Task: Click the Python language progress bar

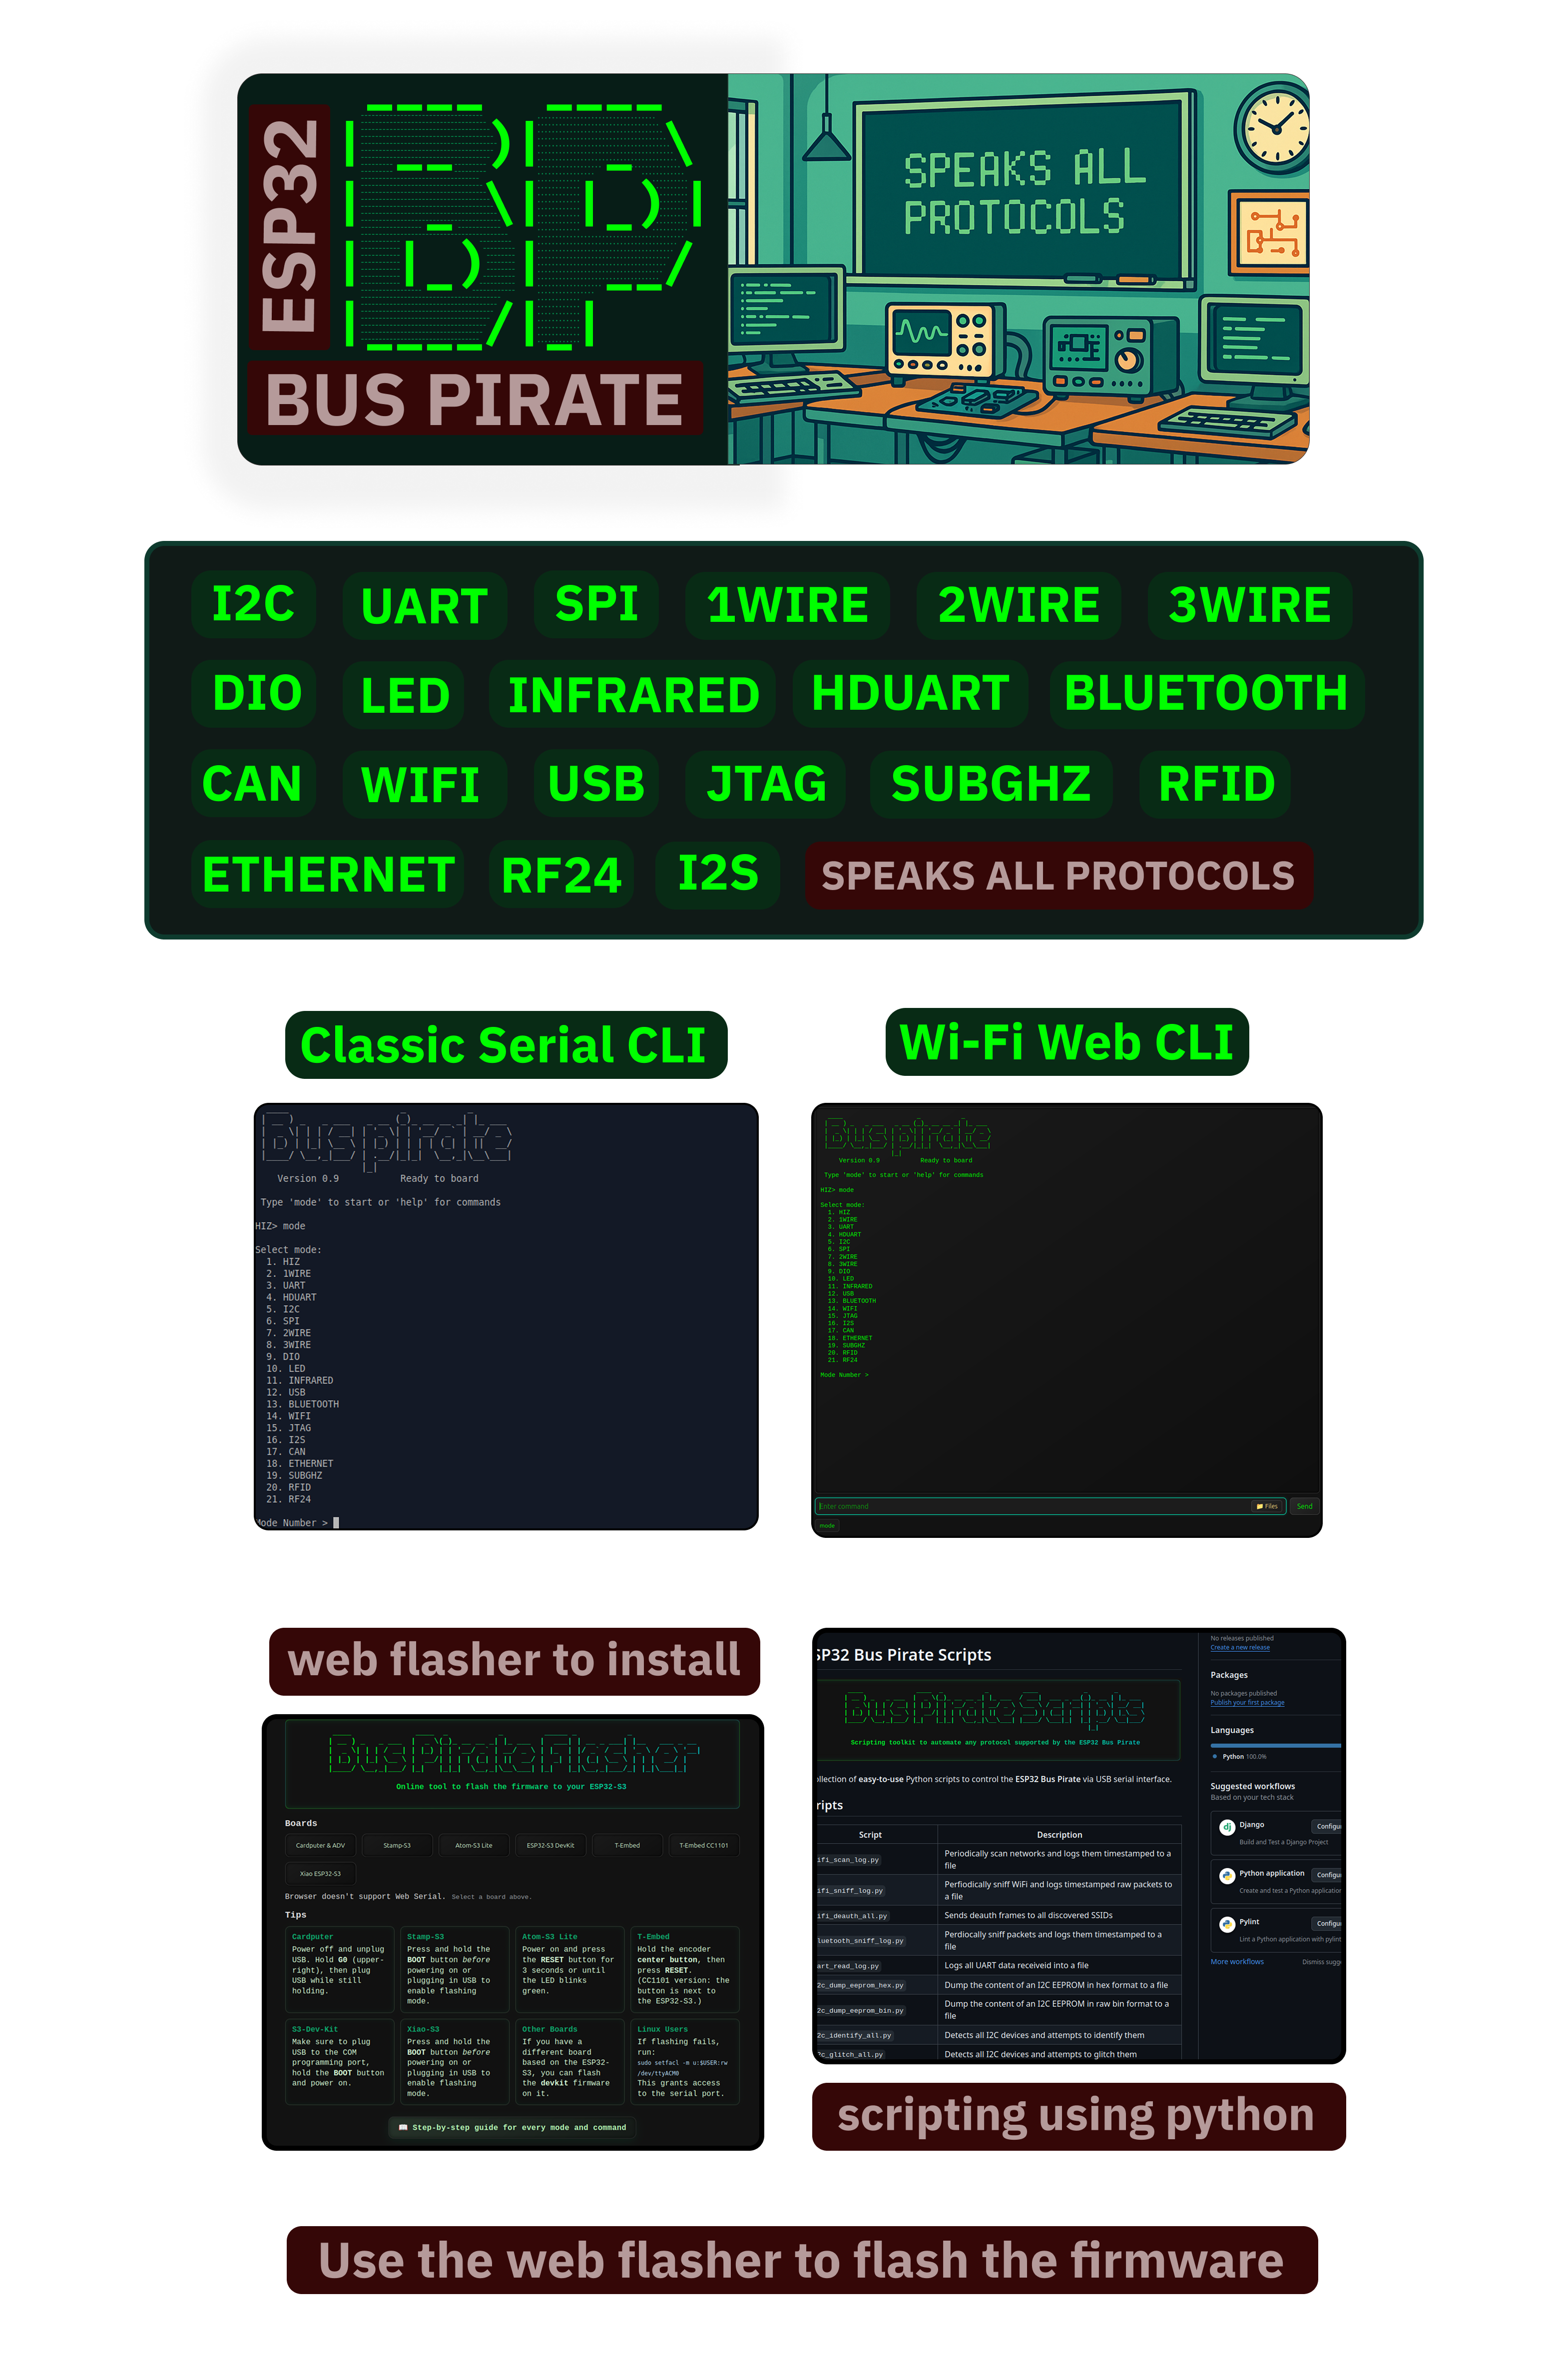Action: [1275, 1745]
